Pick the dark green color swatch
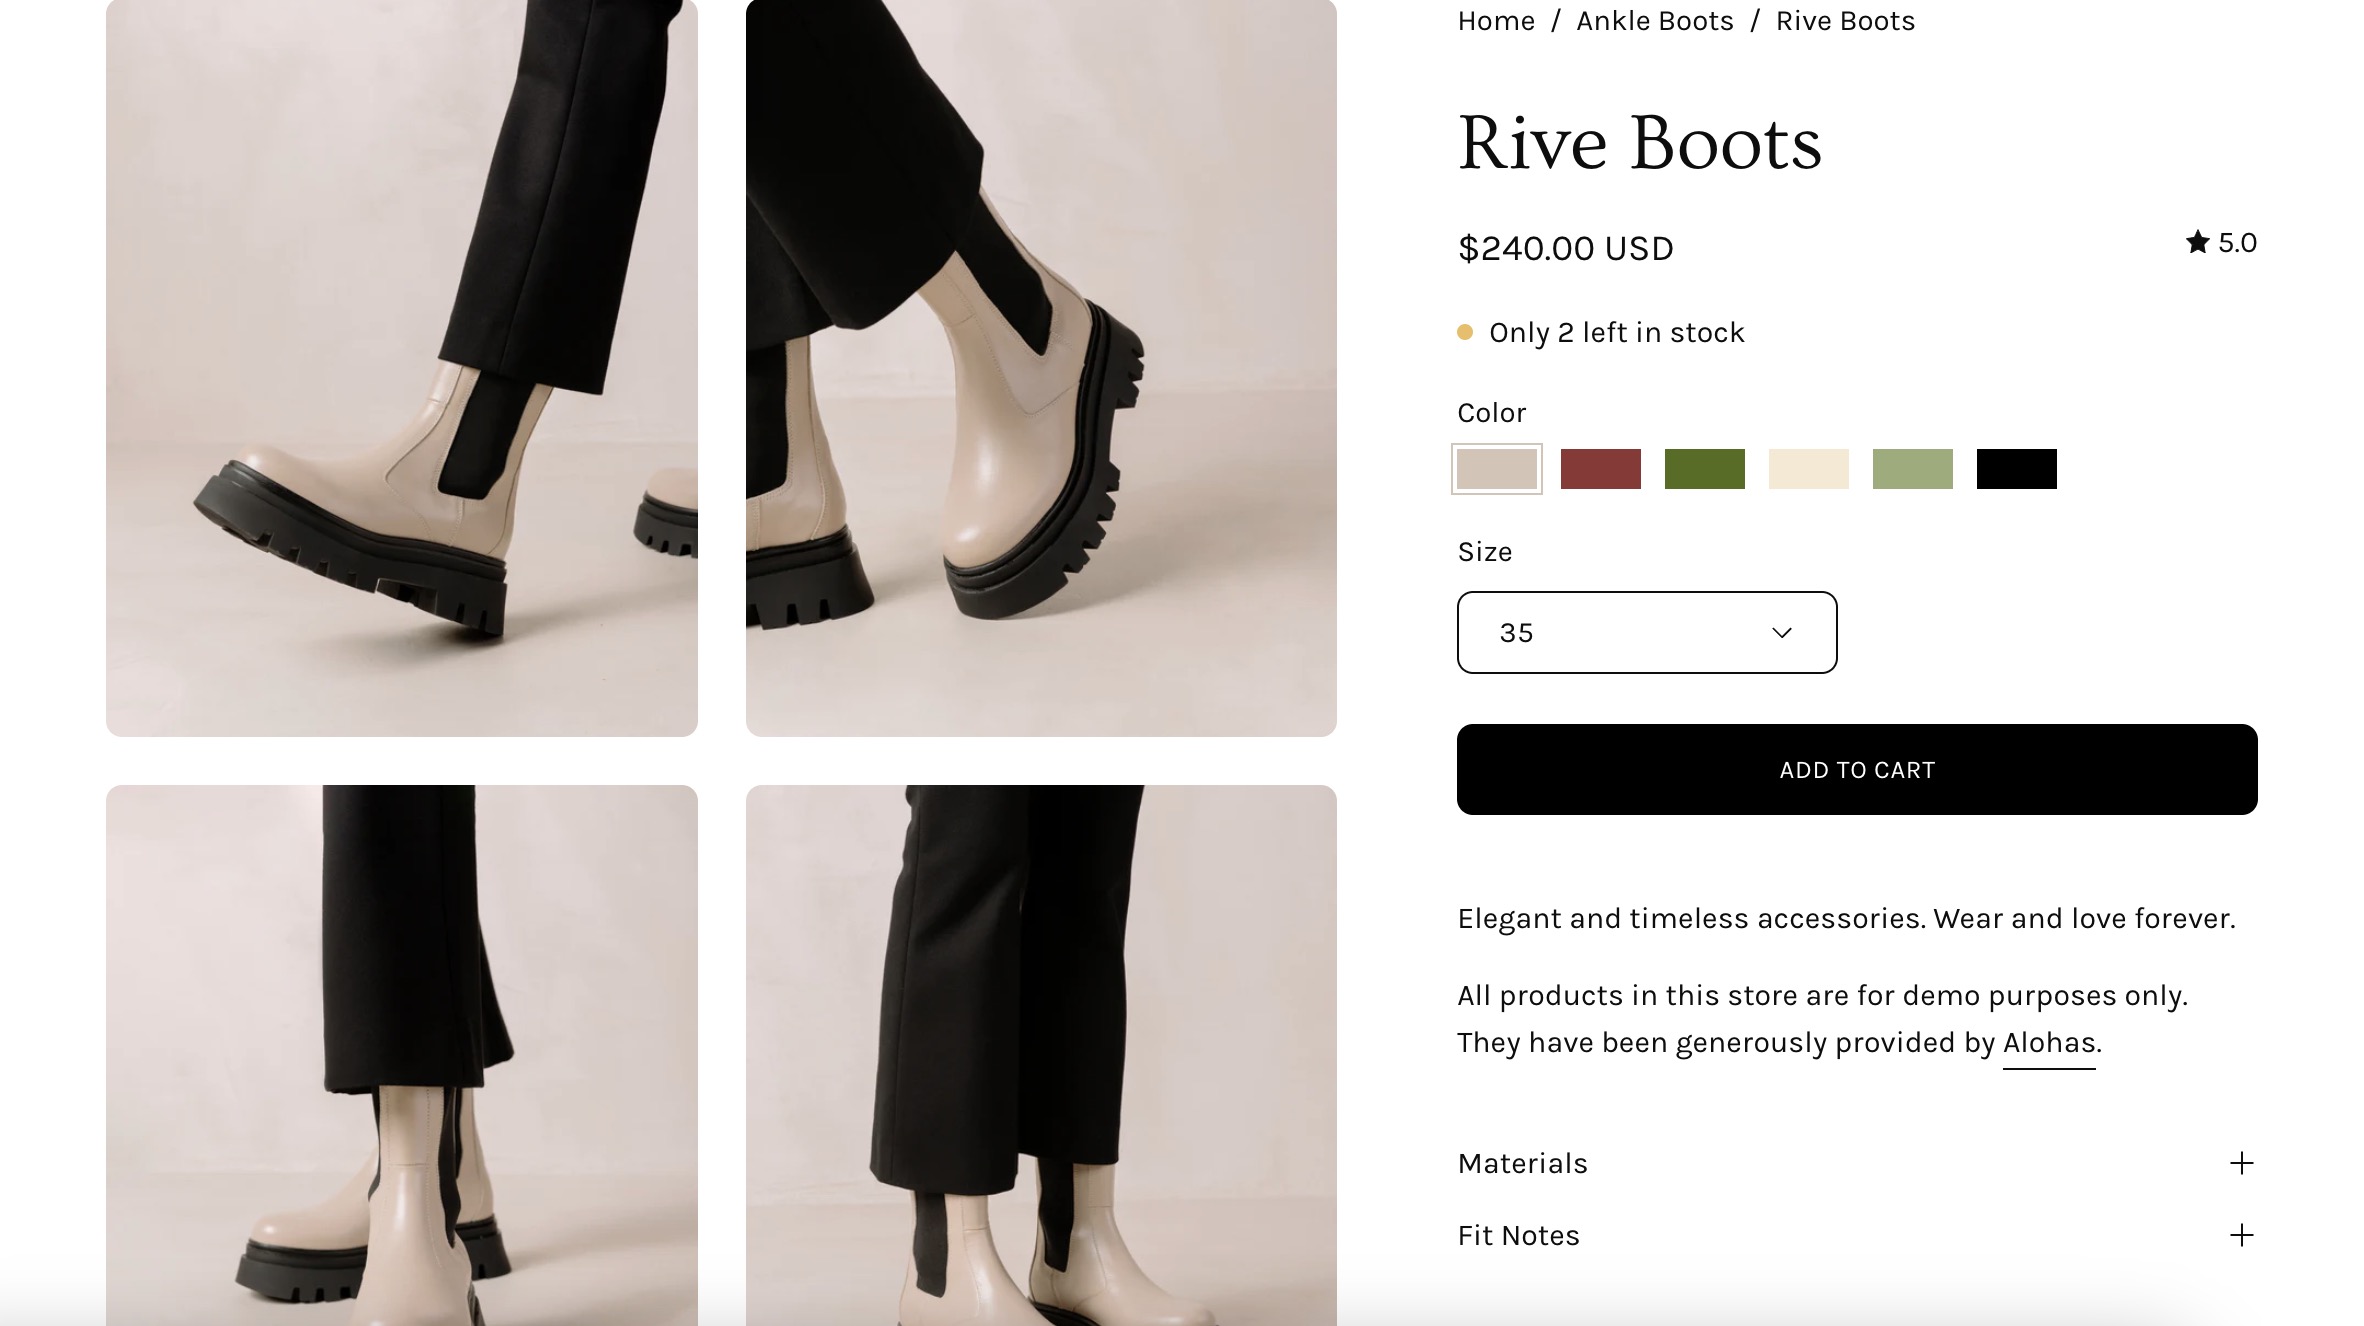This screenshot has height=1326, width=2364. [1704, 469]
